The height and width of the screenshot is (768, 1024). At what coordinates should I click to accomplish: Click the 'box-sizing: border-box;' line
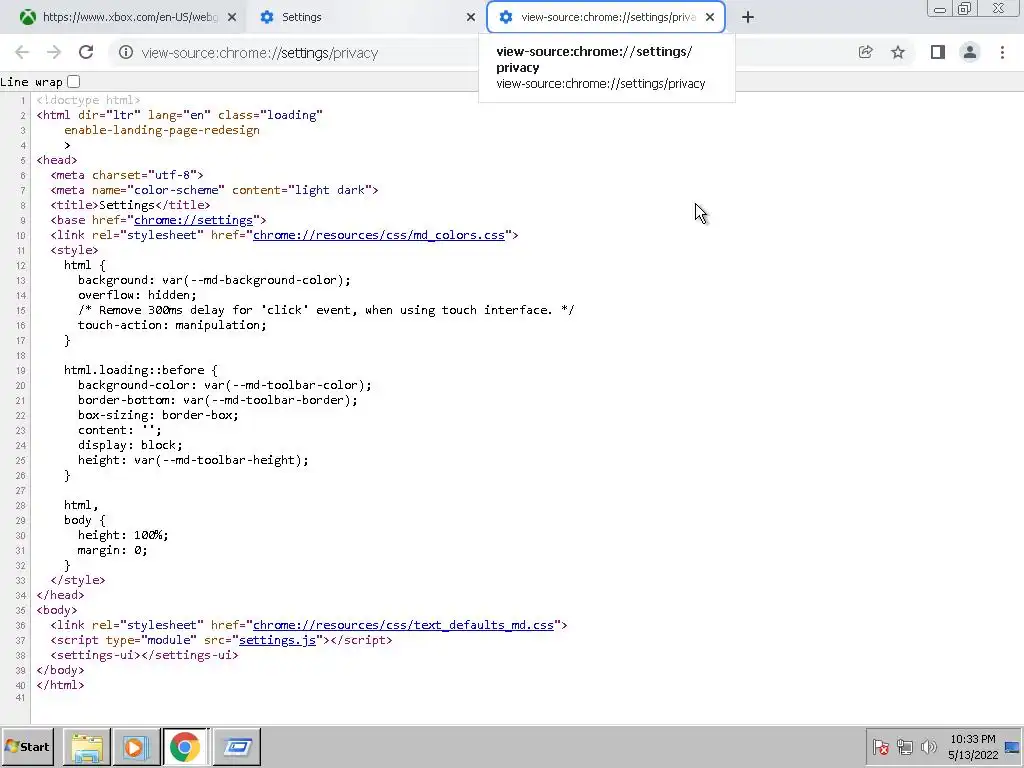[x=158, y=415]
